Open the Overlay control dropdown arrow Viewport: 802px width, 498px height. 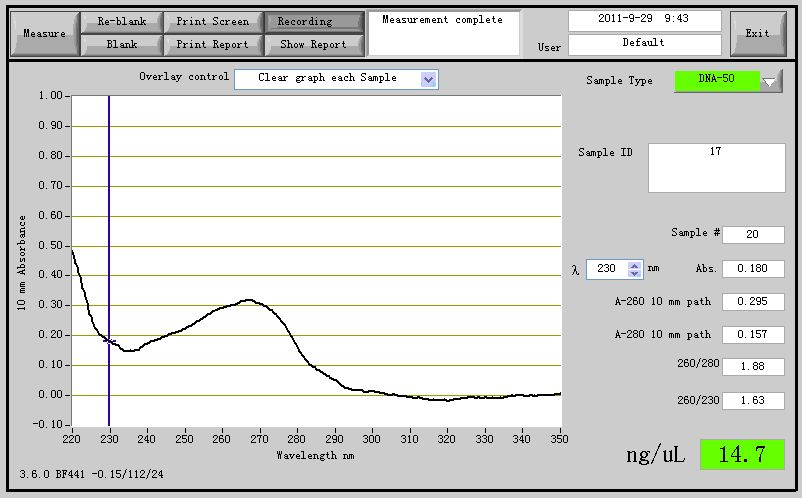[x=428, y=79]
